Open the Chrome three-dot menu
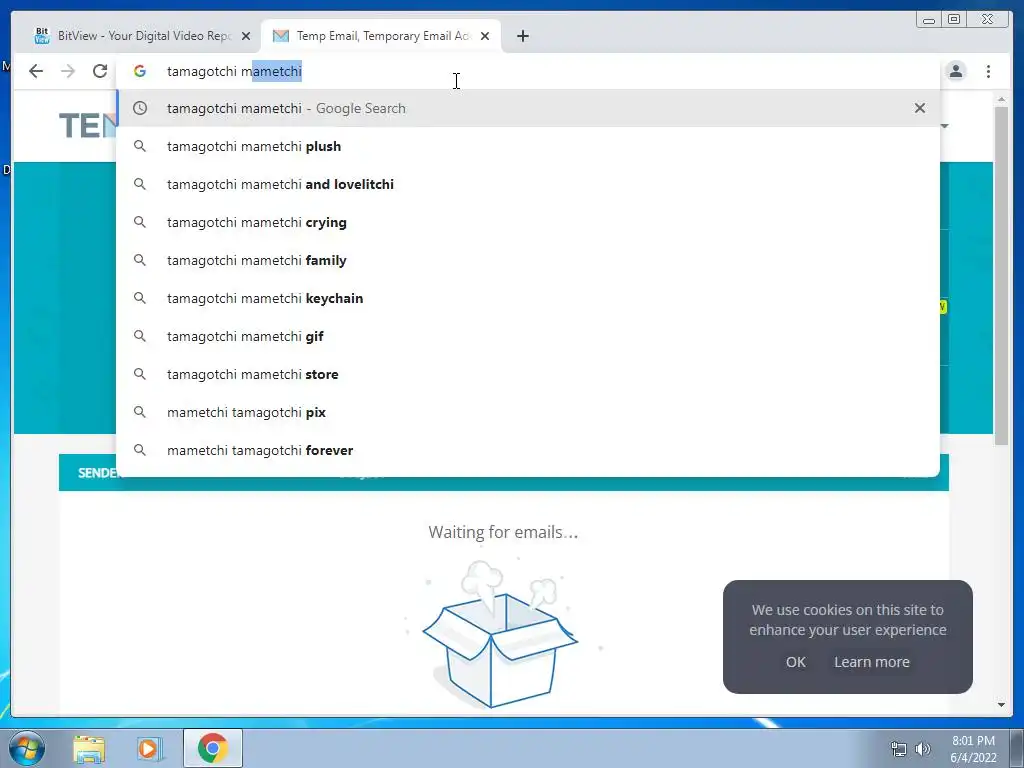Viewport: 1024px width, 768px height. tap(988, 71)
